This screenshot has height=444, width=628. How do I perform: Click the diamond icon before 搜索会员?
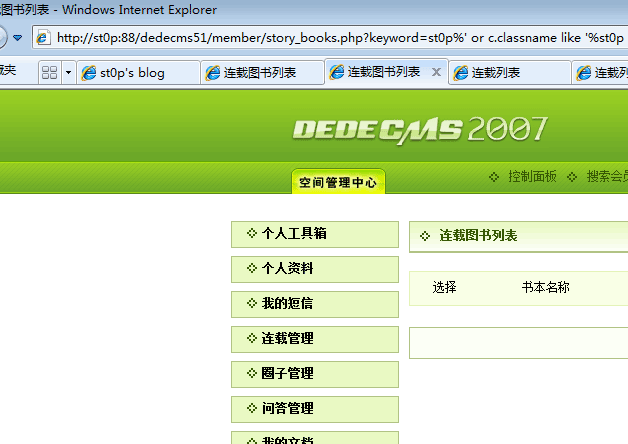[572, 177]
